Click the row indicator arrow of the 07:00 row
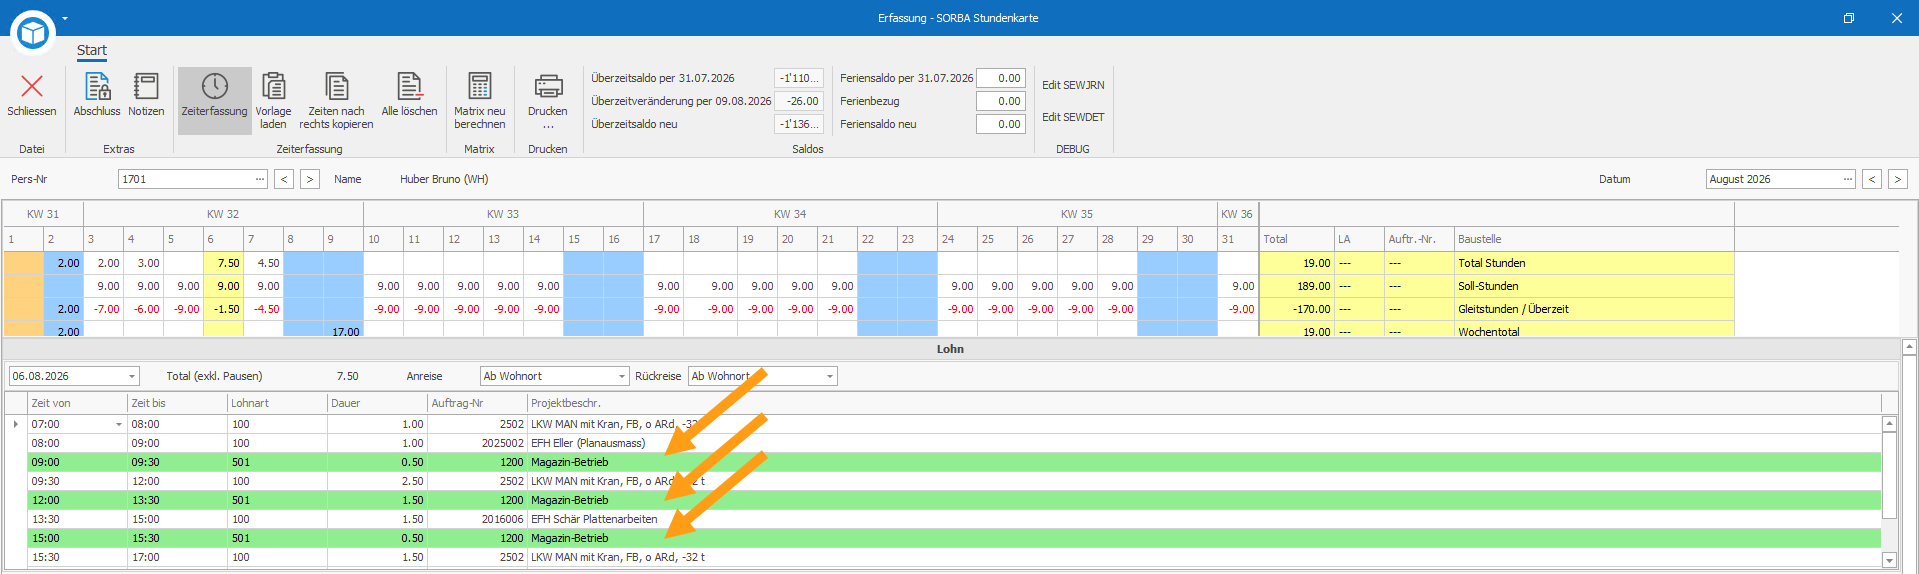Screen dimensions: 1919x574 [x=15, y=424]
